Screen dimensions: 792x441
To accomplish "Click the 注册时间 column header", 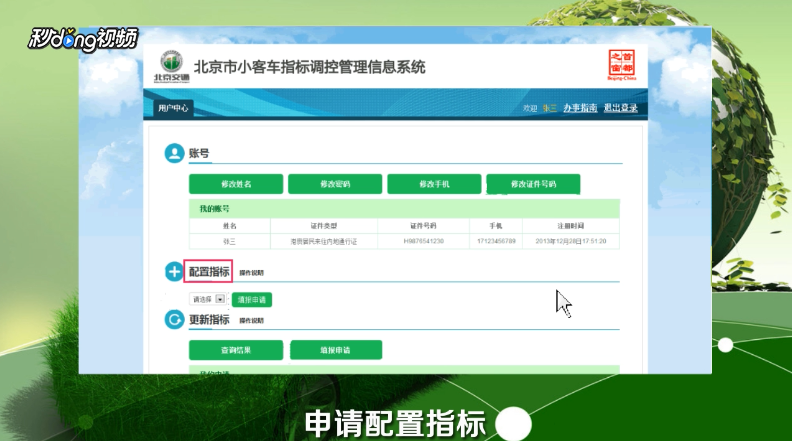I will pos(571,226).
